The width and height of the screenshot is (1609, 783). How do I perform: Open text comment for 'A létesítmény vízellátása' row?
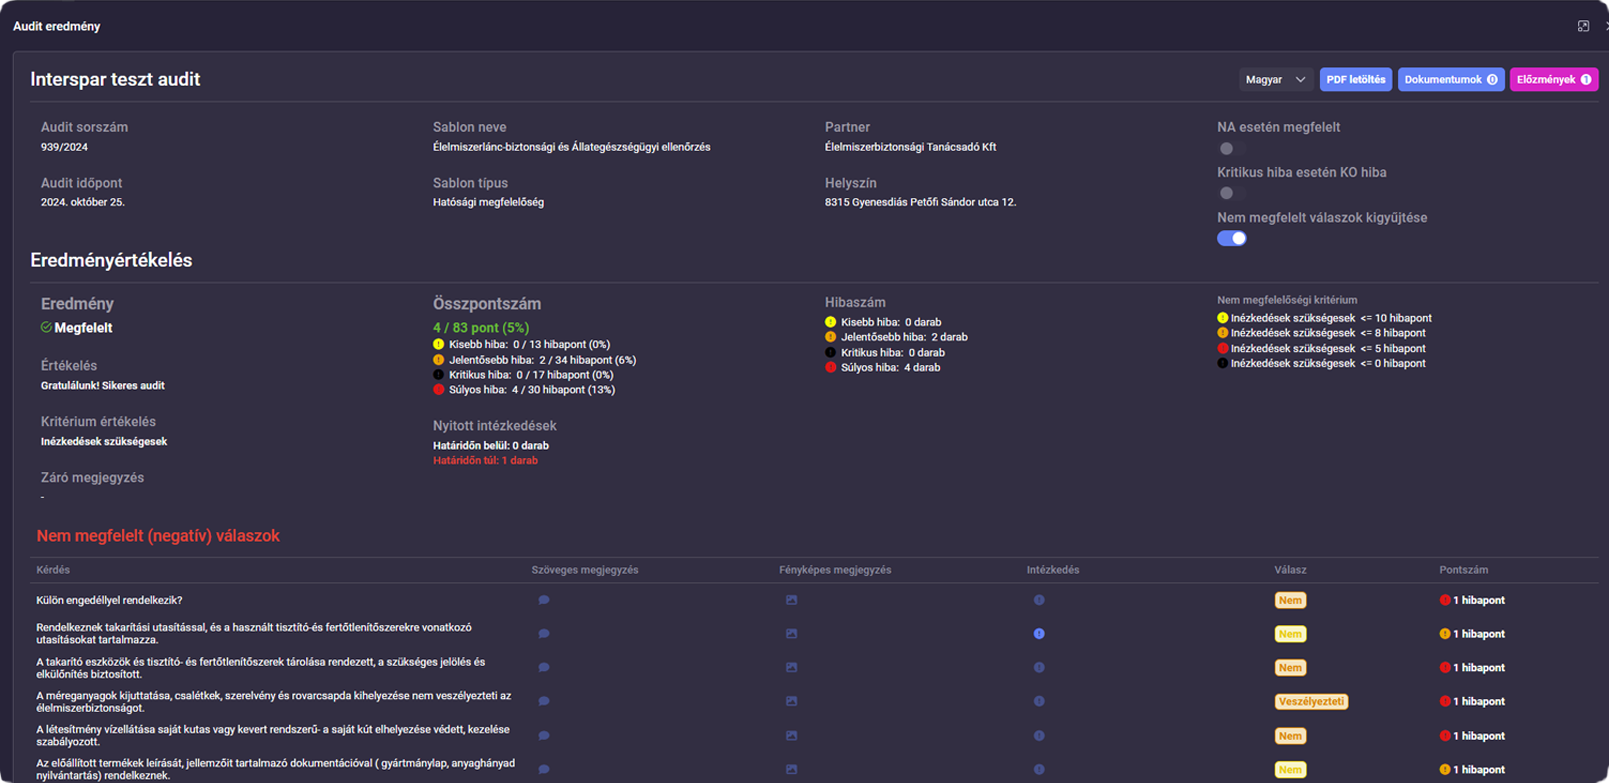point(544,735)
